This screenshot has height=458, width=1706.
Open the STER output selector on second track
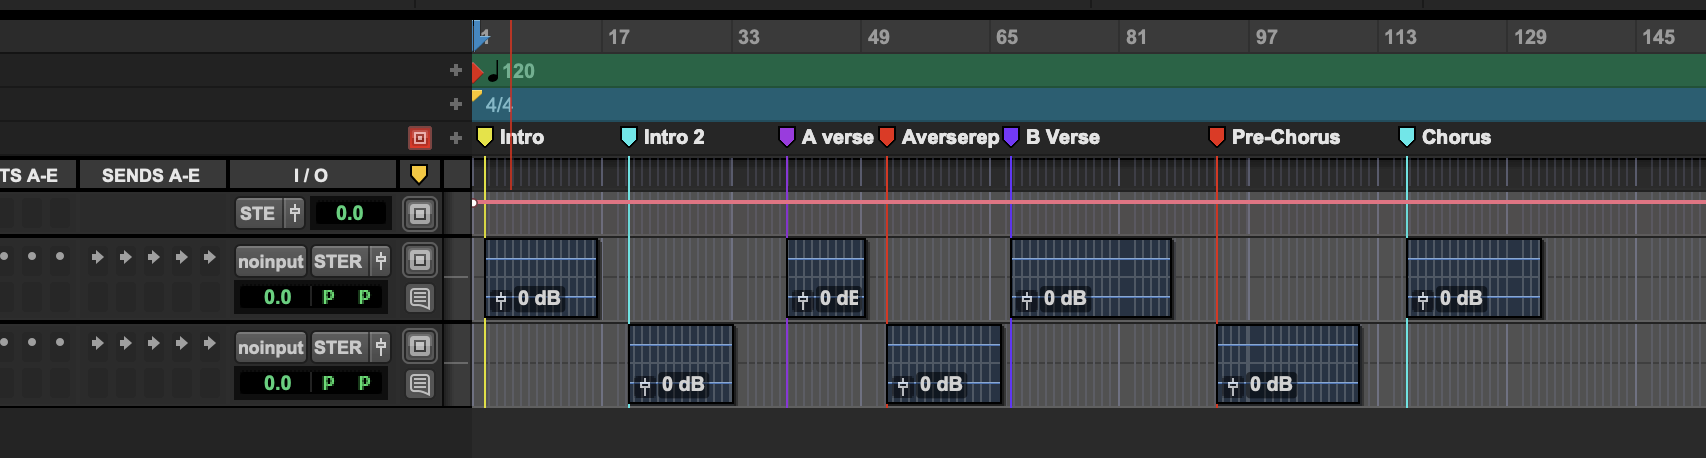tap(338, 348)
